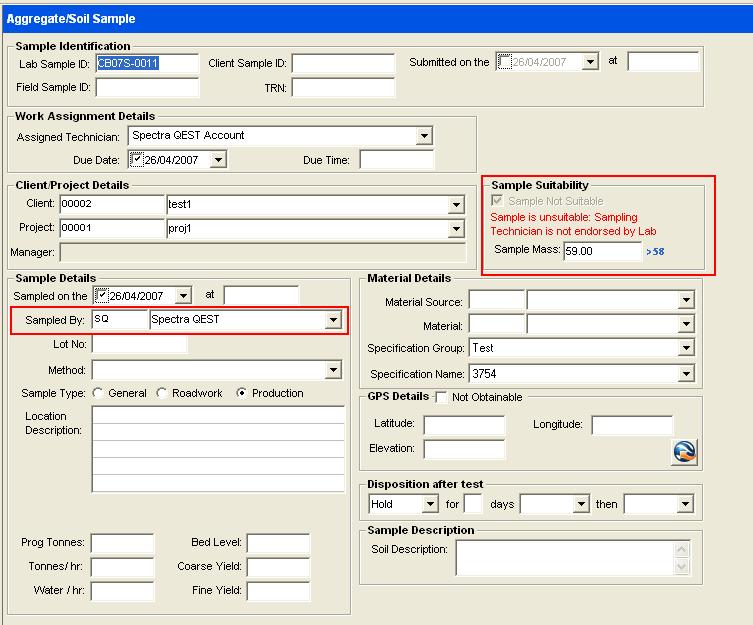Expand the Client name dropdown
Viewport: 753px width, 625px height.
click(456, 205)
